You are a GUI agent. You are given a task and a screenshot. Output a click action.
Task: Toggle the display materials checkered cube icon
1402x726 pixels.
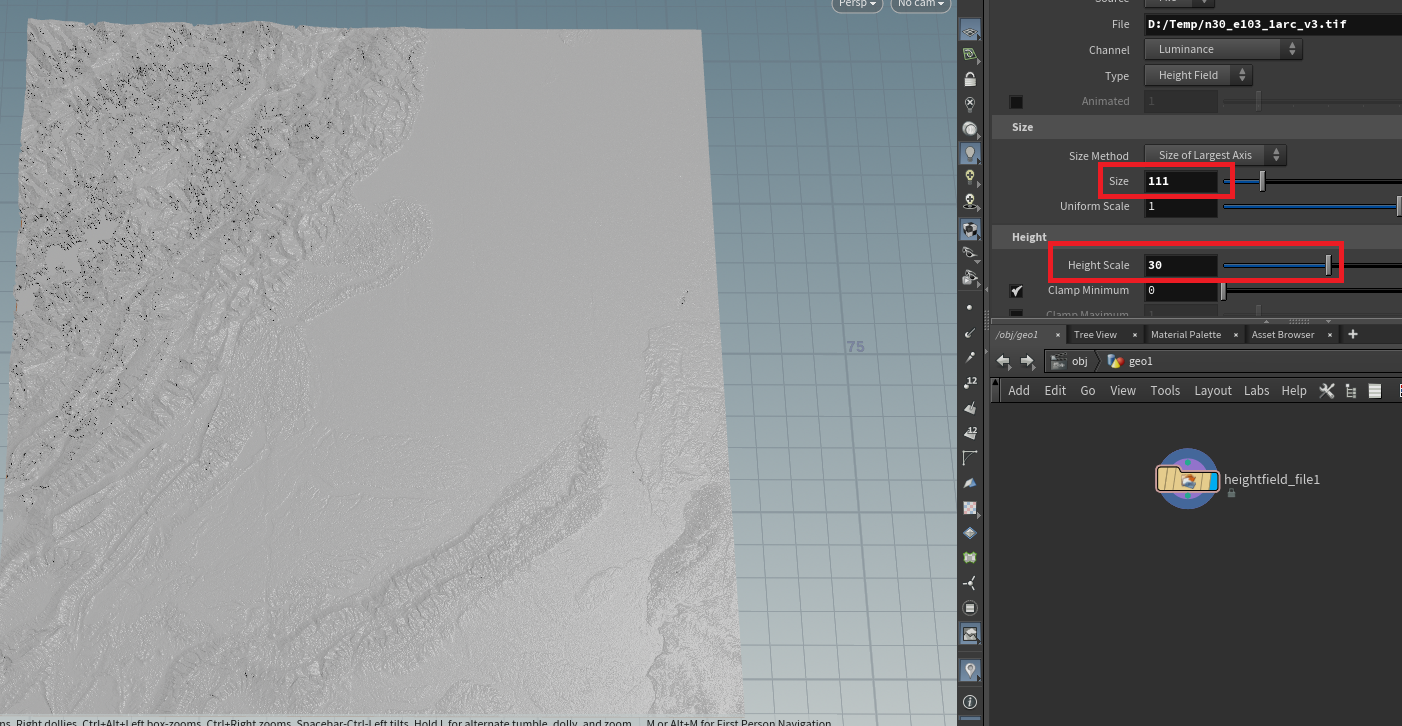click(x=969, y=228)
